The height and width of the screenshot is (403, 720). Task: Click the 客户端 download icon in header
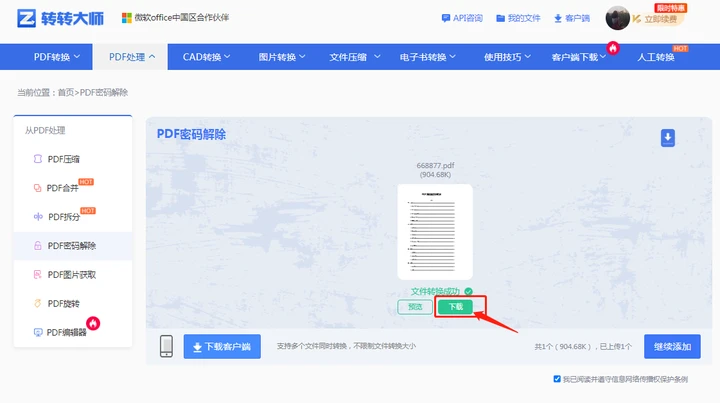click(557, 18)
